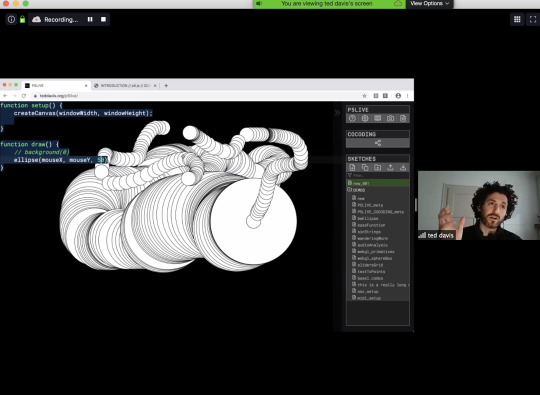Open the P5LIVE reference book icon

coord(377,118)
